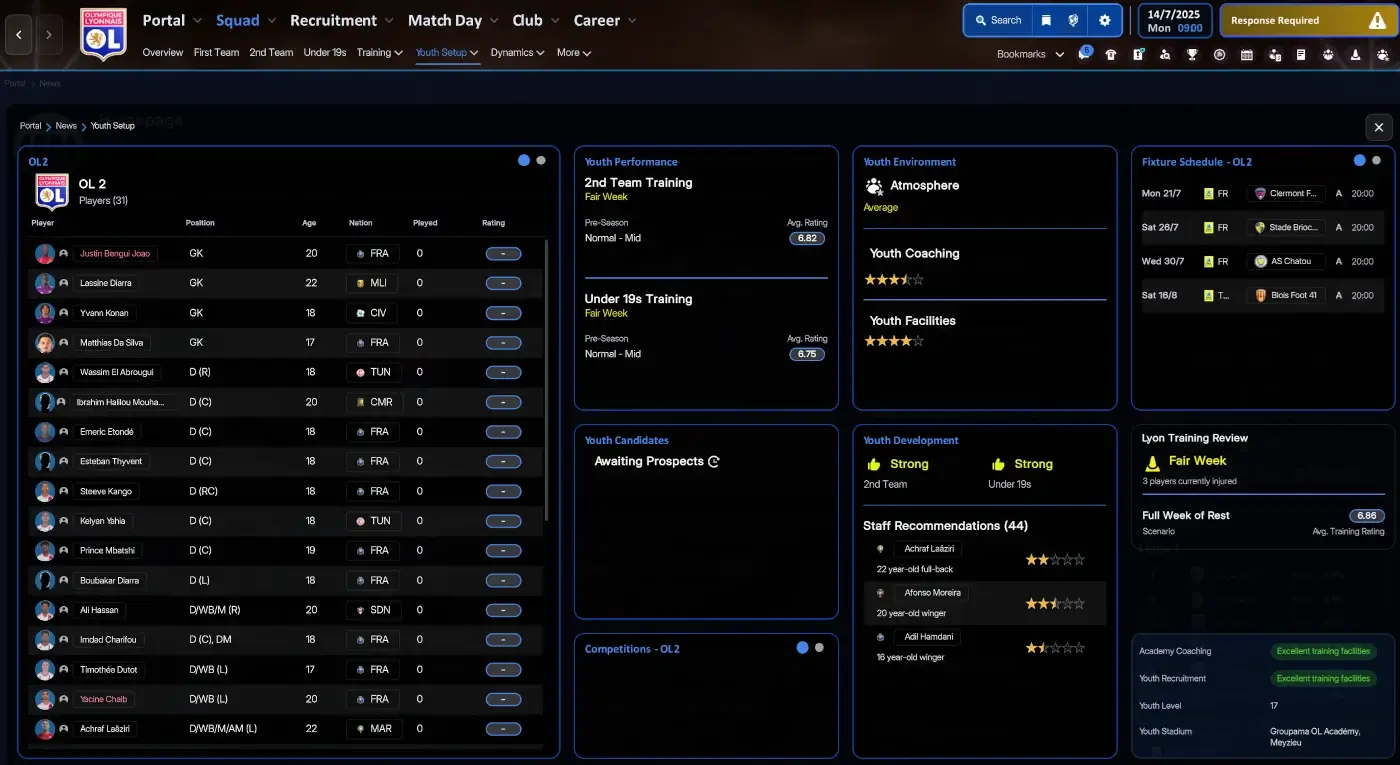Click the 6.86 training rating pill
The width and height of the screenshot is (1400, 765).
point(1366,516)
